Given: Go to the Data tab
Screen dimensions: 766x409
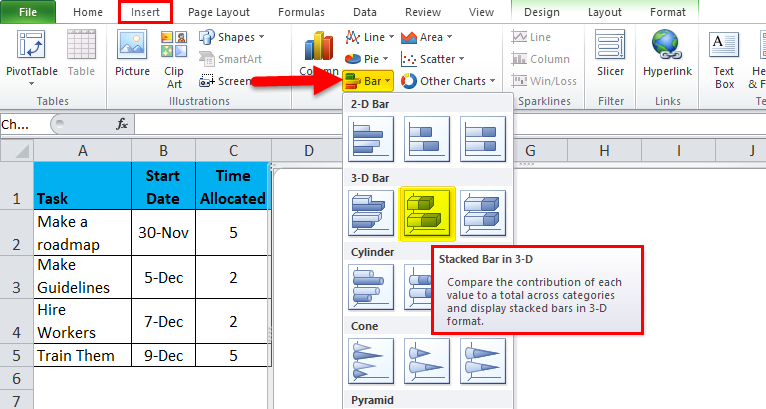Looking at the screenshot, I should coord(365,12).
